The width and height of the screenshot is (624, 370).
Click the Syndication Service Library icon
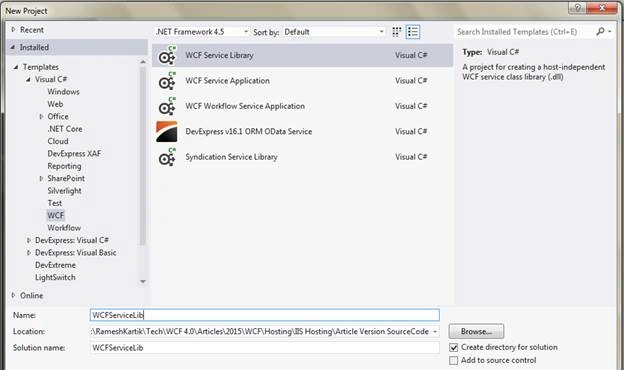(x=167, y=157)
